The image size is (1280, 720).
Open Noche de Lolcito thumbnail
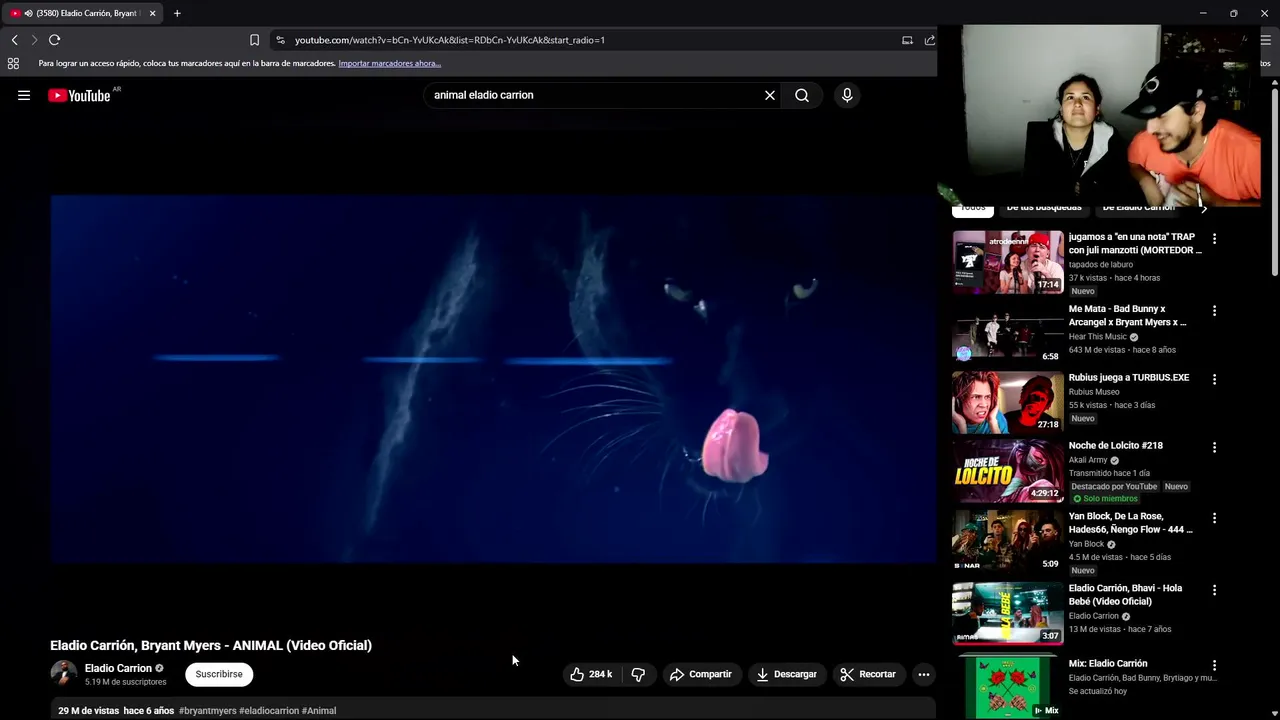(x=1008, y=470)
